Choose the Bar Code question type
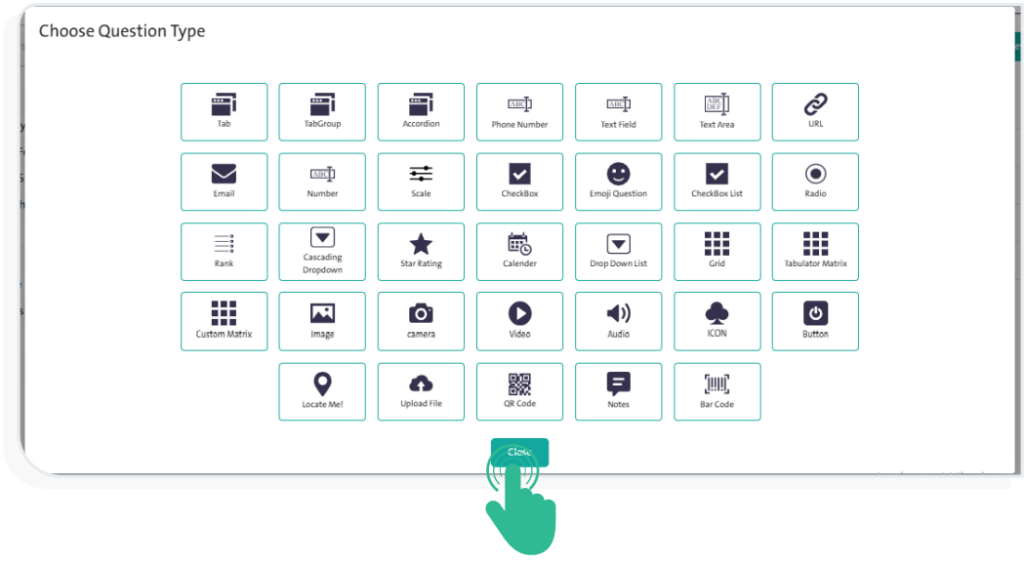The image size is (1024, 564). [717, 392]
